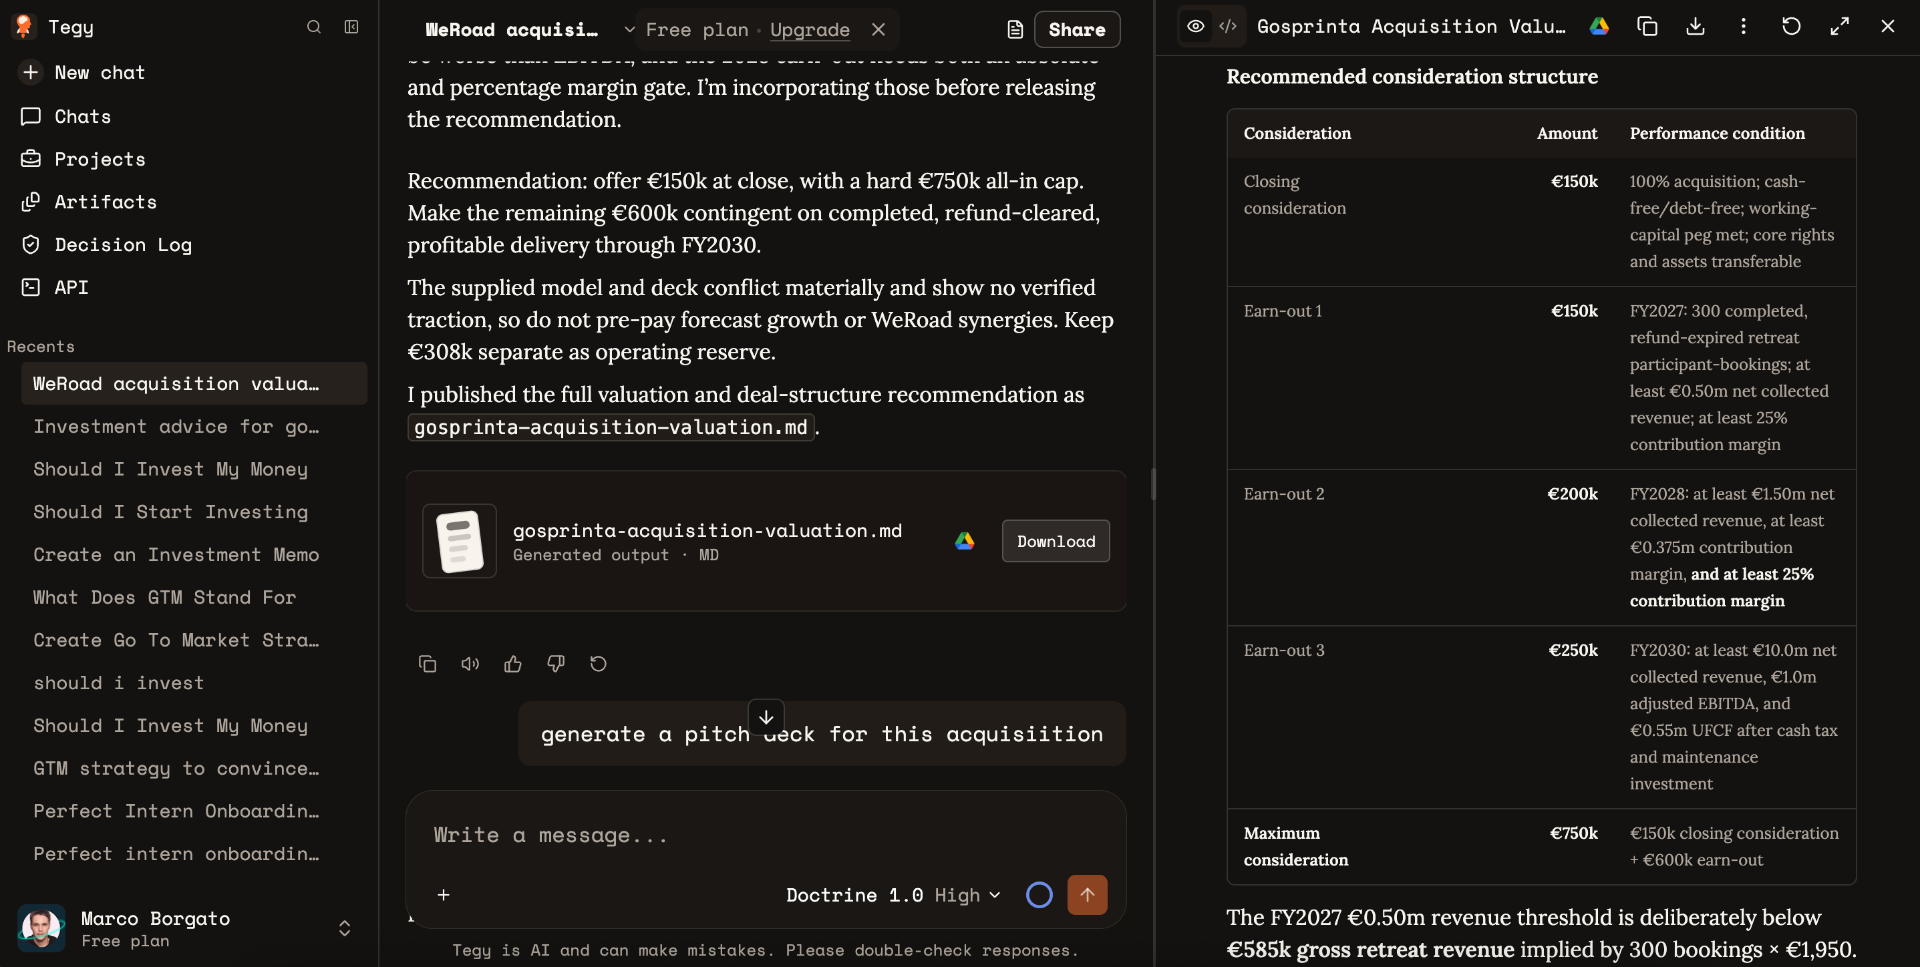The image size is (1920, 967).
Task: Open Create Go To Market Stra… chat
Action: [x=194, y=640]
